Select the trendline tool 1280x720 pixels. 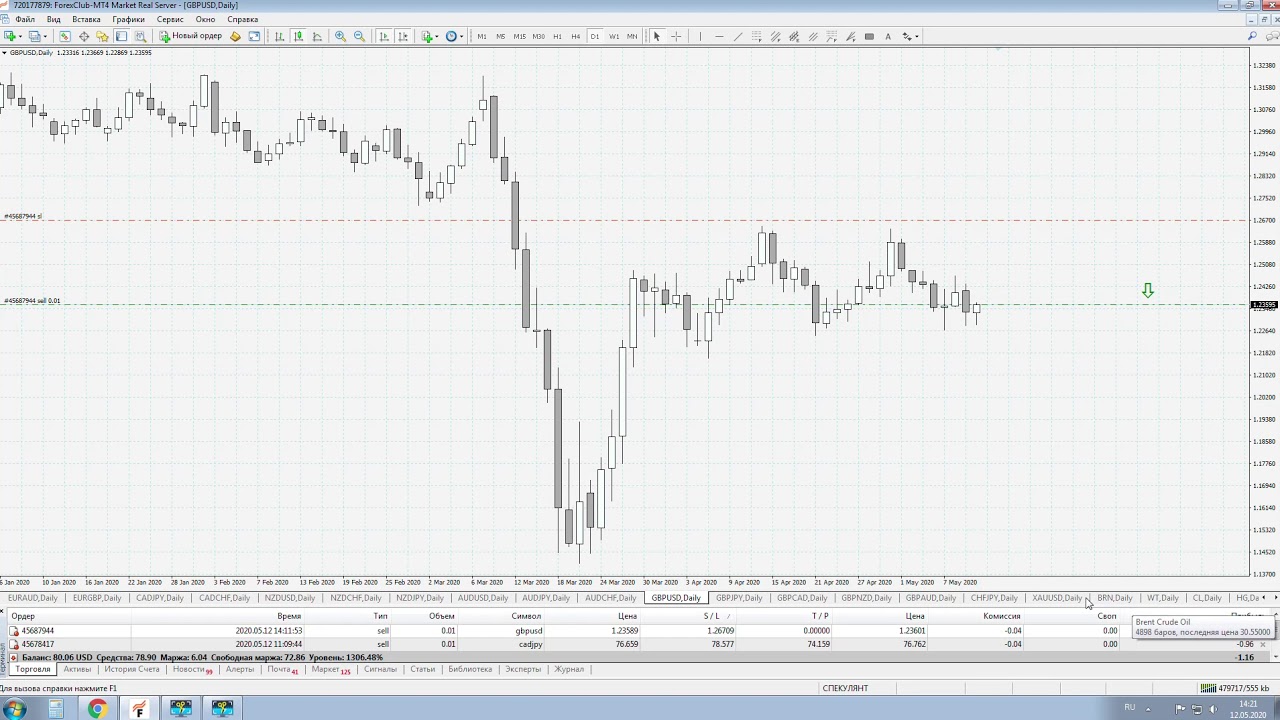(x=738, y=36)
